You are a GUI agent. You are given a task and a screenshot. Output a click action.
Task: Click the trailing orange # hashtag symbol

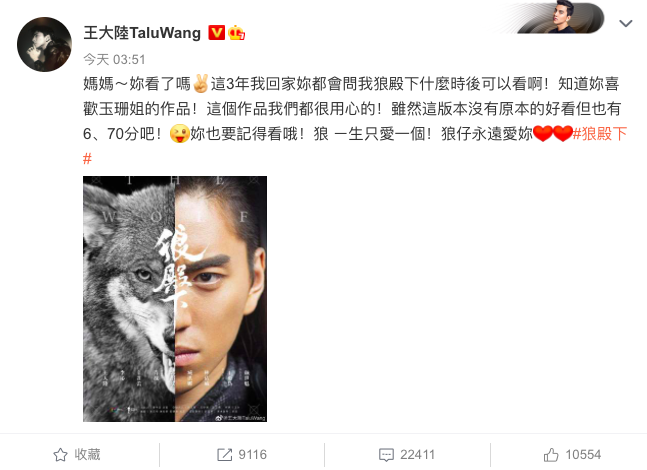point(87,158)
